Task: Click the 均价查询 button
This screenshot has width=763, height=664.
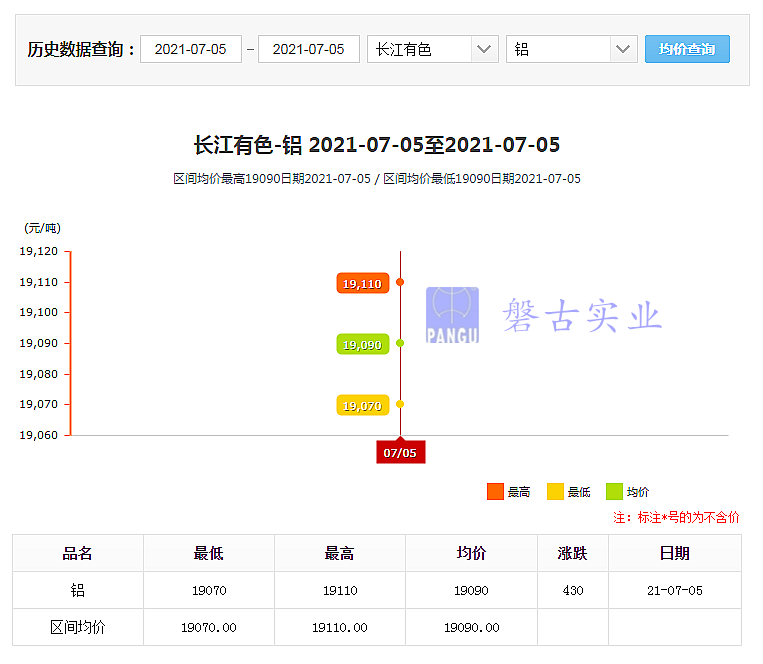Action: 687,49
